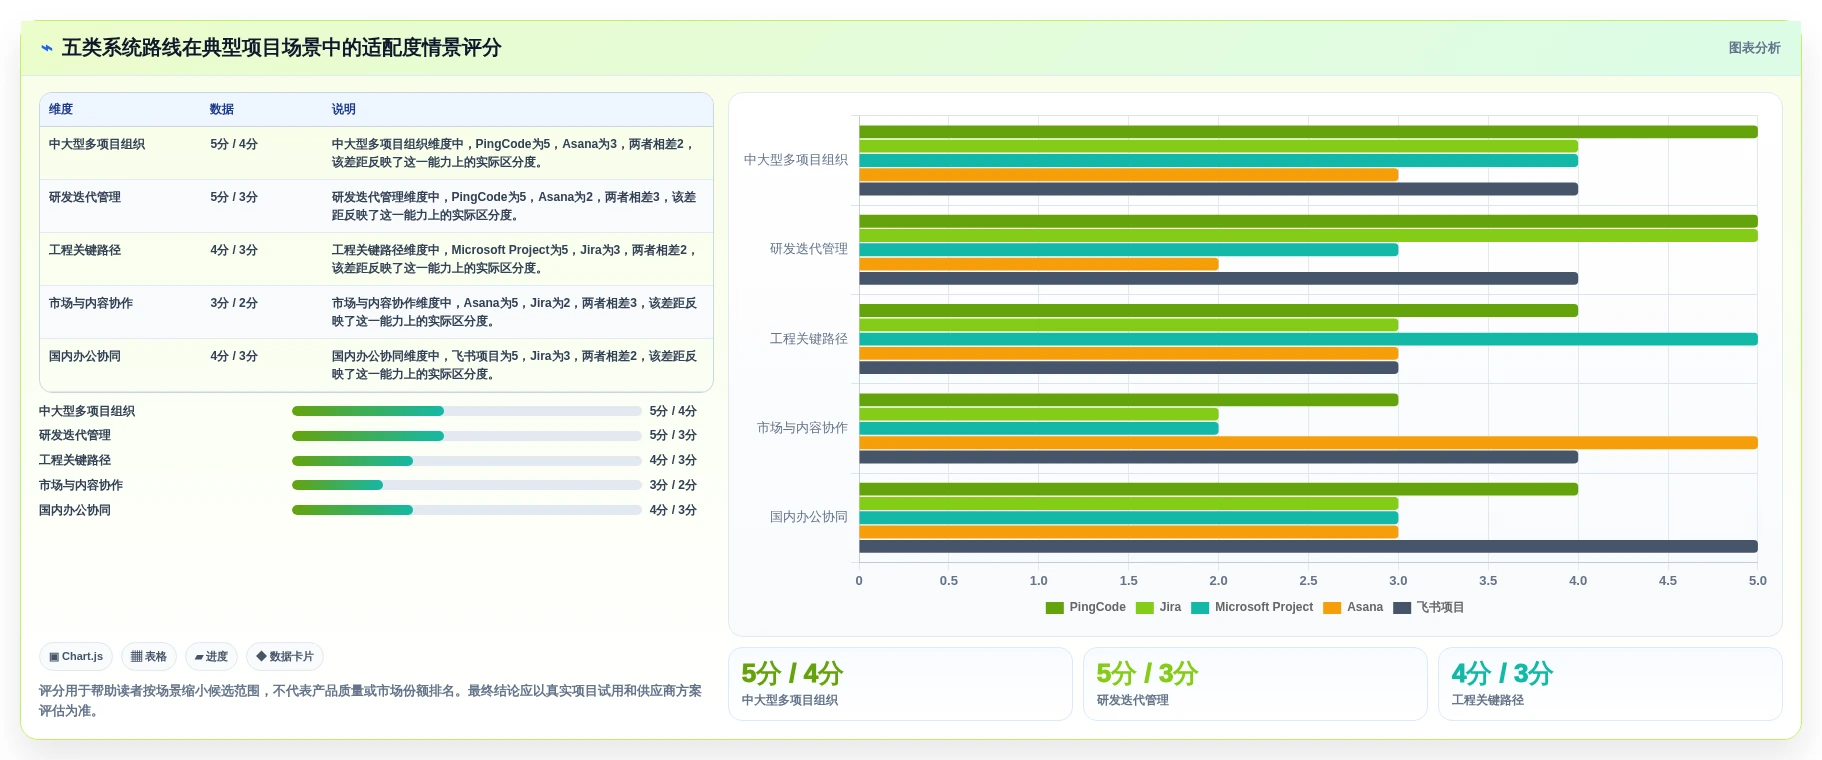Select the 进度 chip
Screen dimensions: 1822x760
[x=211, y=657]
